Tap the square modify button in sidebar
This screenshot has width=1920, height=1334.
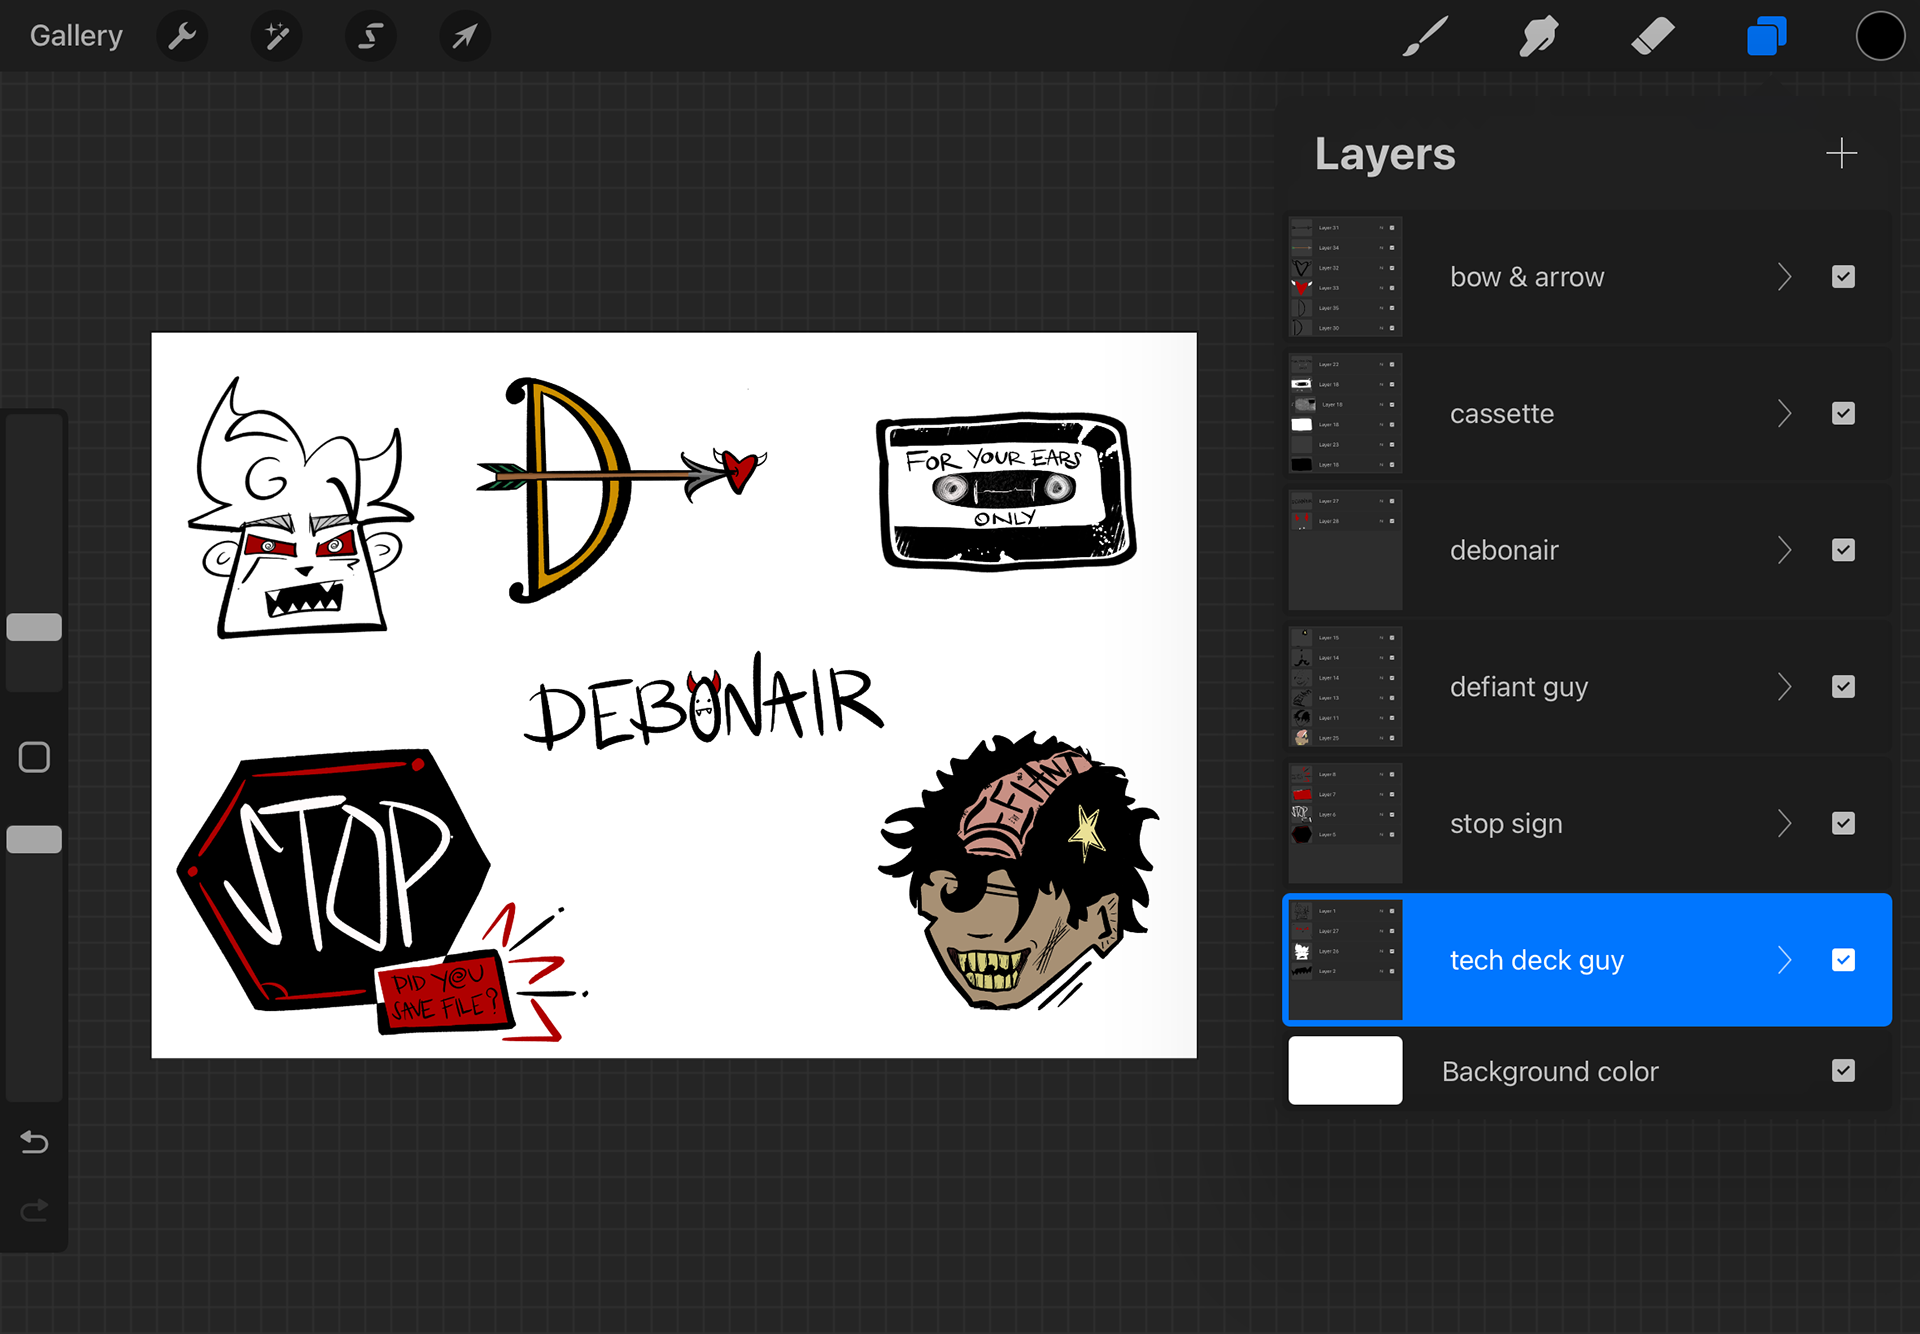(34, 757)
